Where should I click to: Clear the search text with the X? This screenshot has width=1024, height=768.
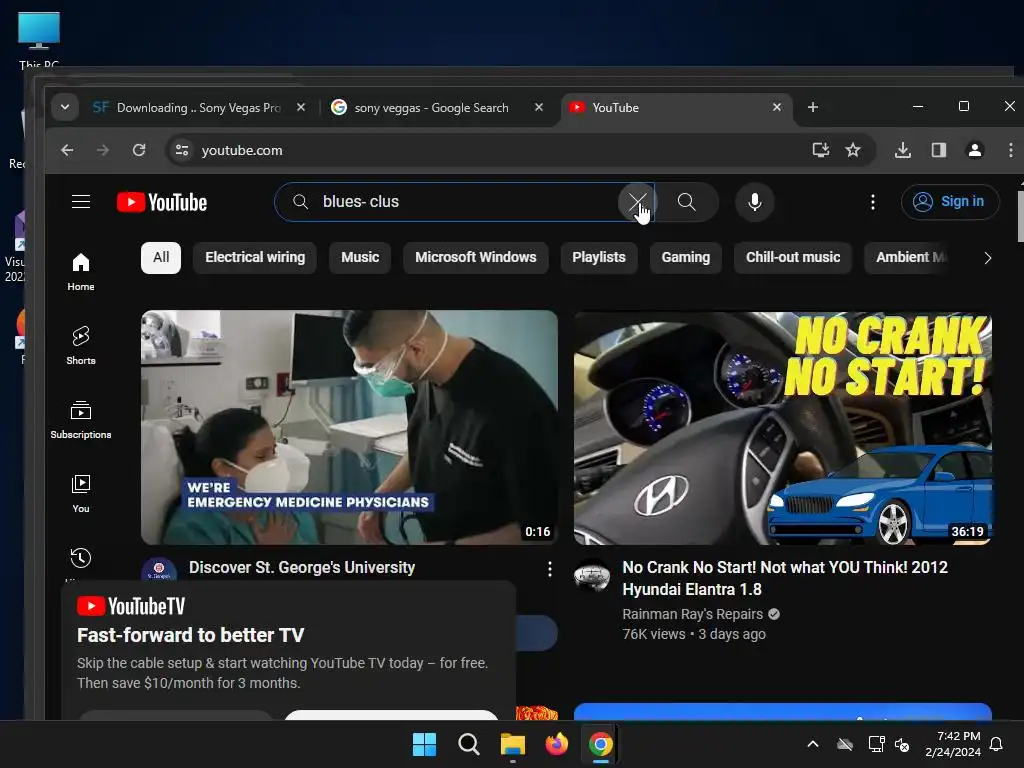pos(637,202)
